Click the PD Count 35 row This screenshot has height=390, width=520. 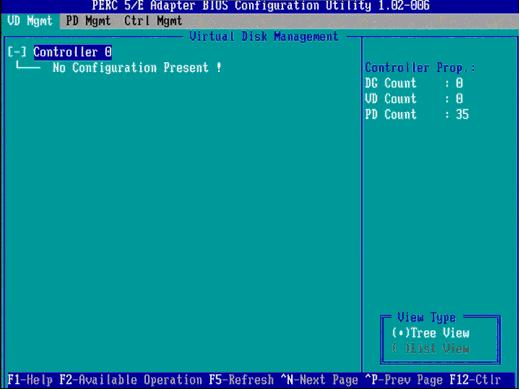click(x=417, y=114)
